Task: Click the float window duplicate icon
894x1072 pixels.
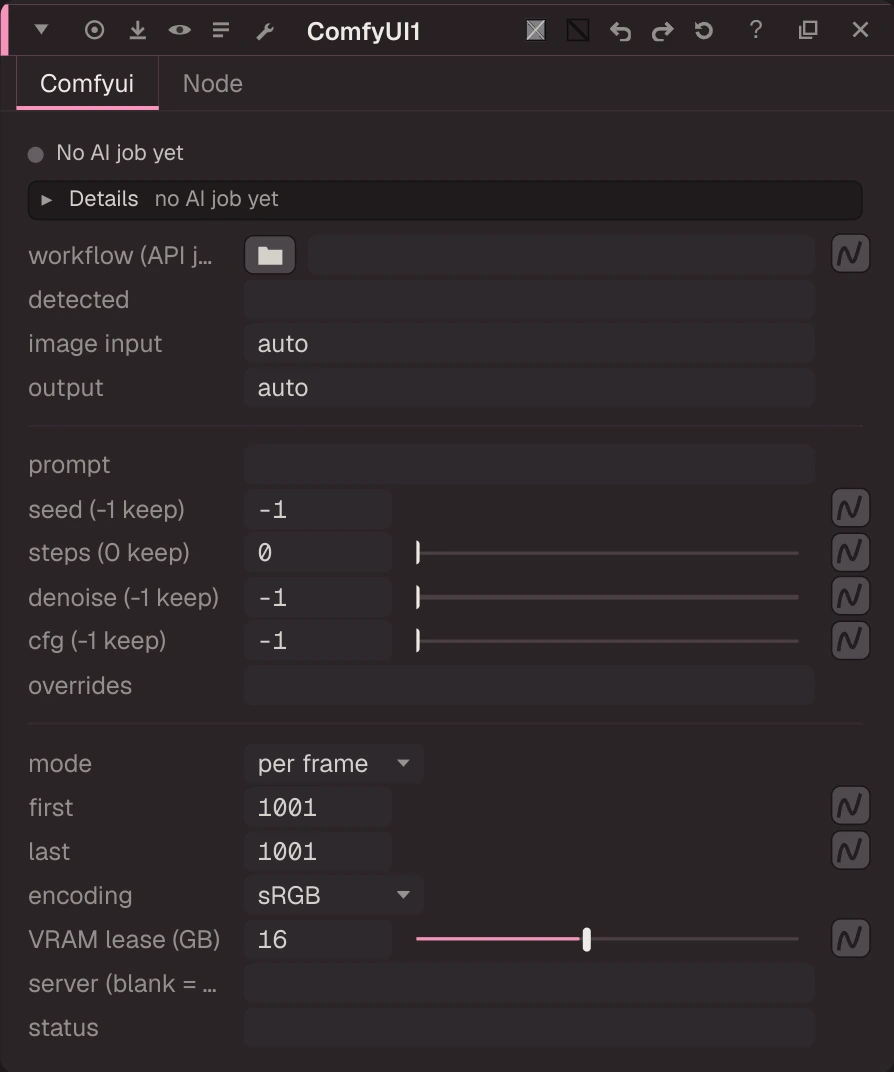Action: coord(808,30)
